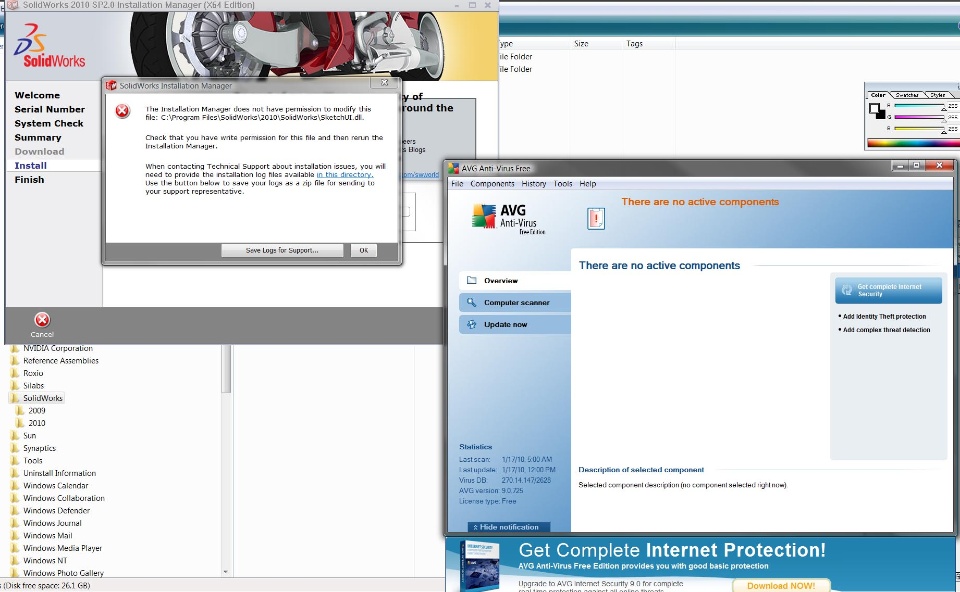Switch to the Styles tab in palette panel
Viewport: 960px width, 592px height.
(x=938, y=95)
